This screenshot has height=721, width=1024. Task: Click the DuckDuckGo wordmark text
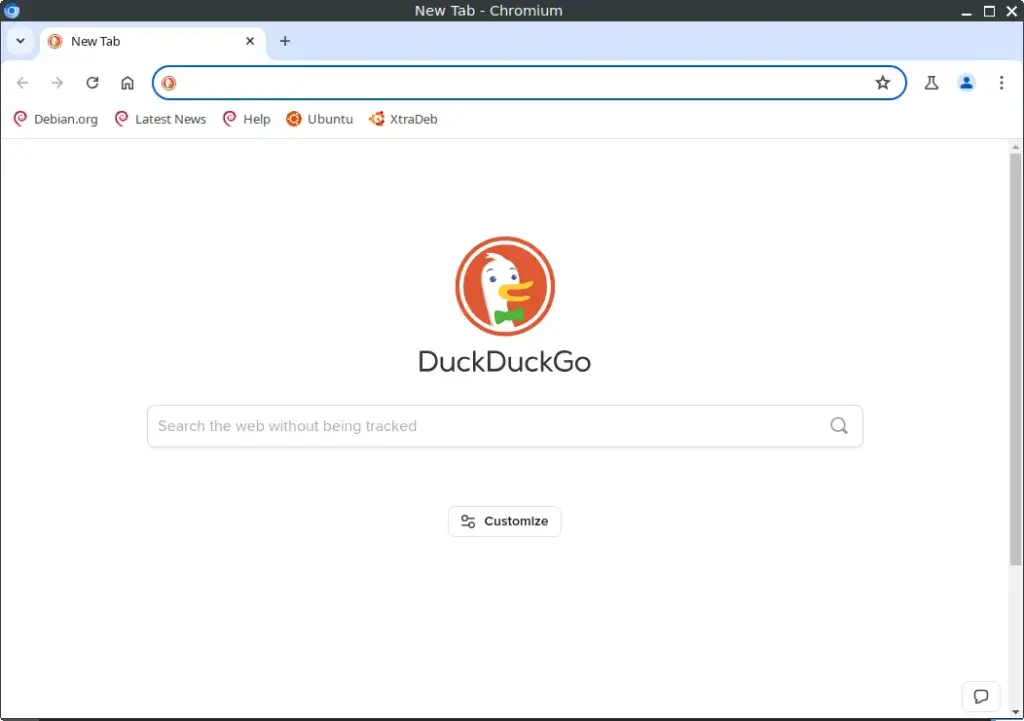pyautogui.click(x=505, y=362)
